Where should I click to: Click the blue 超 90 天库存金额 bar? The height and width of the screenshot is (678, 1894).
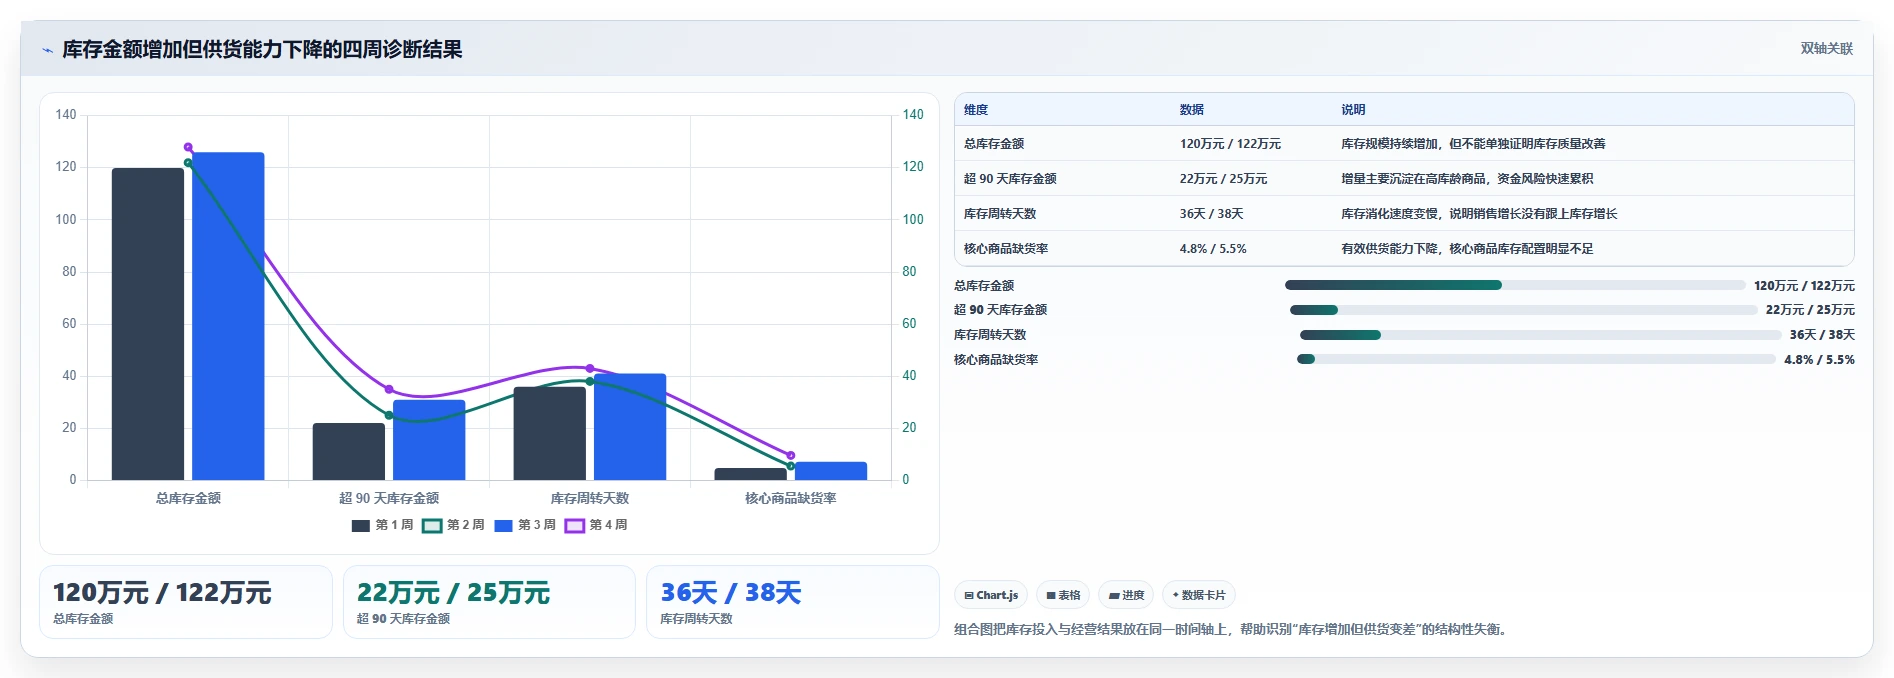click(x=429, y=440)
